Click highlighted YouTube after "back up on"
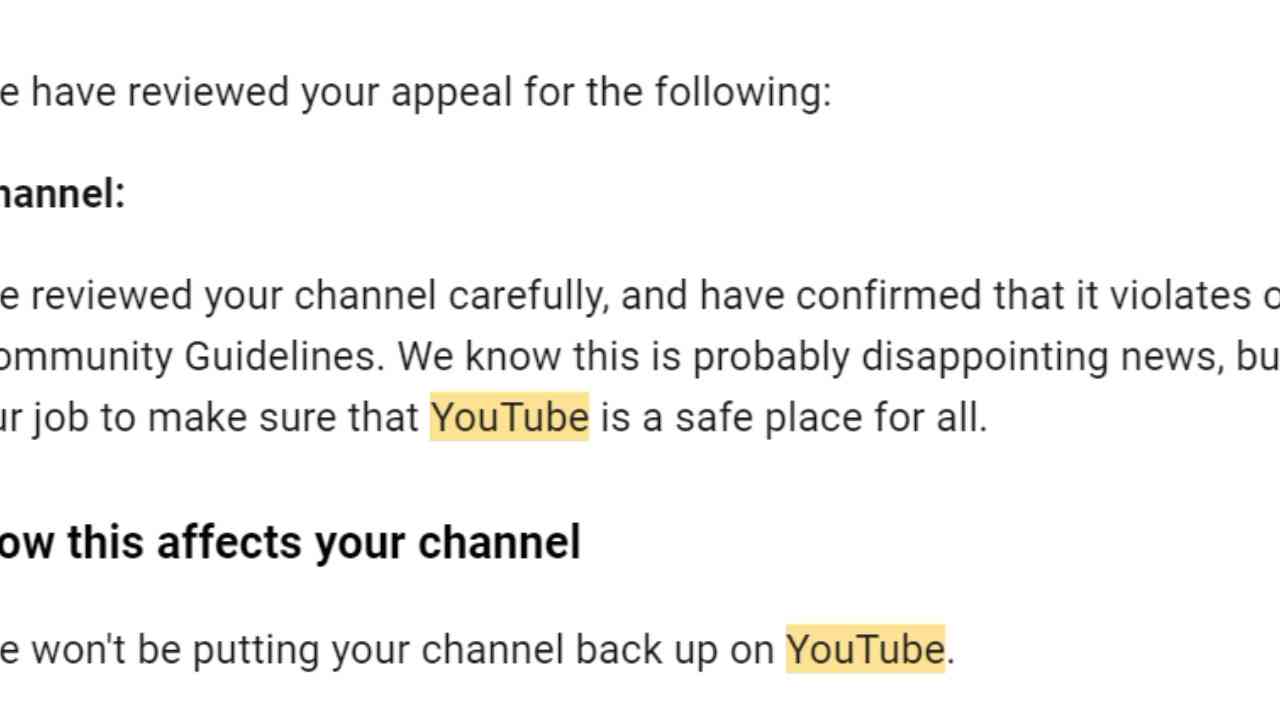The image size is (1280, 720). pos(865,650)
